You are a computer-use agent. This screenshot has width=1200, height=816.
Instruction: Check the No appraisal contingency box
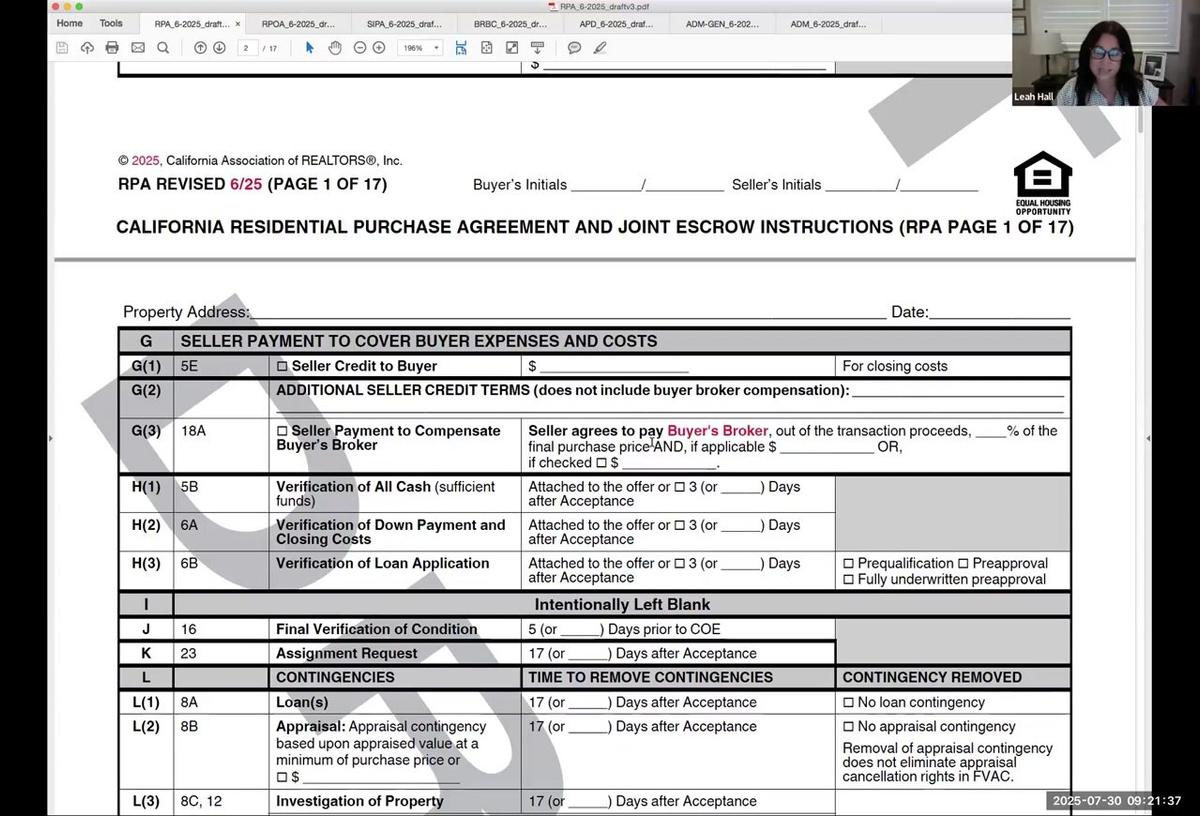[849, 726]
